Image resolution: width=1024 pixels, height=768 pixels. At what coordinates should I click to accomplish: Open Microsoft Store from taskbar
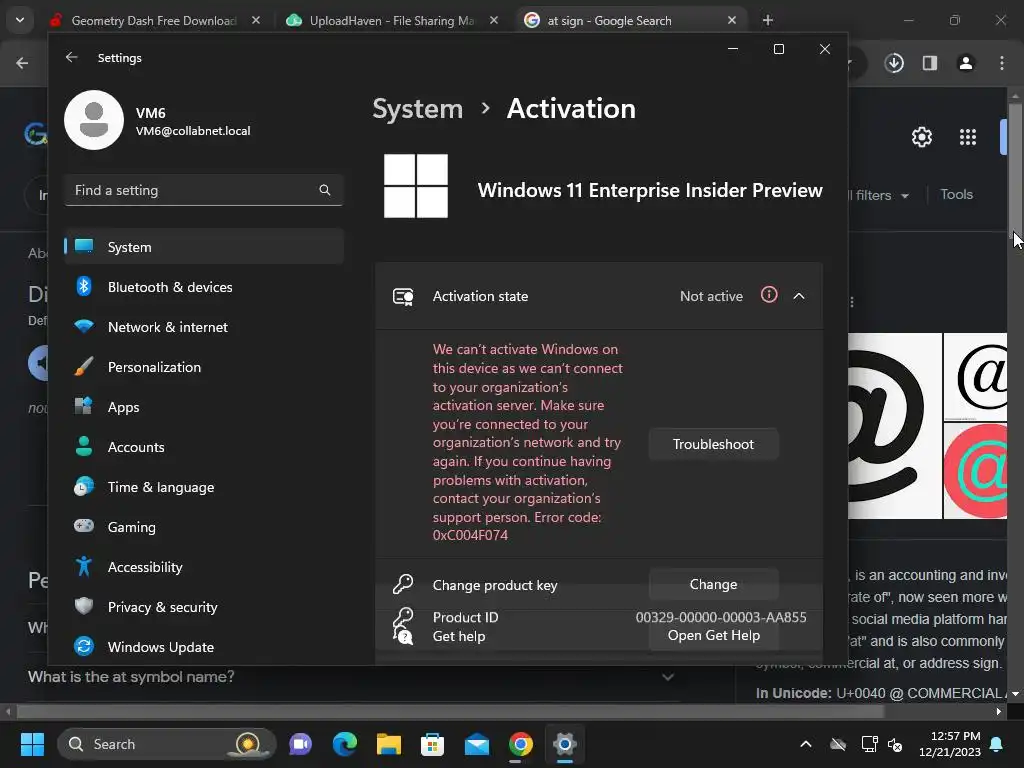point(432,744)
